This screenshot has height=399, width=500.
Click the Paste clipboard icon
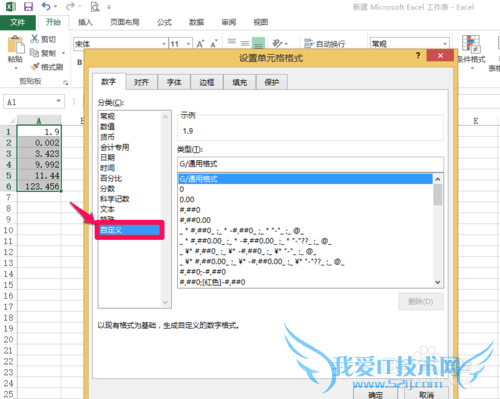click(15, 44)
